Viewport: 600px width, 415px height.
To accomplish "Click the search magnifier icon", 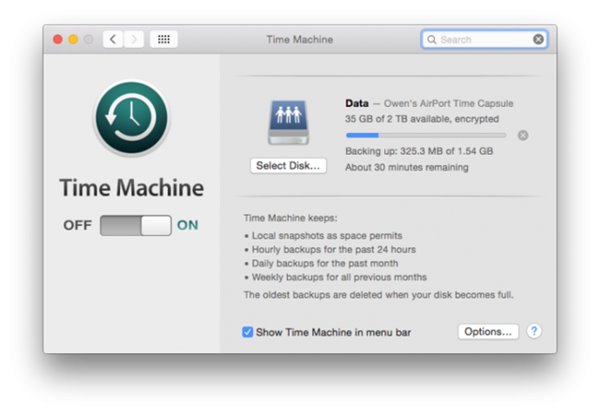I will [x=432, y=40].
